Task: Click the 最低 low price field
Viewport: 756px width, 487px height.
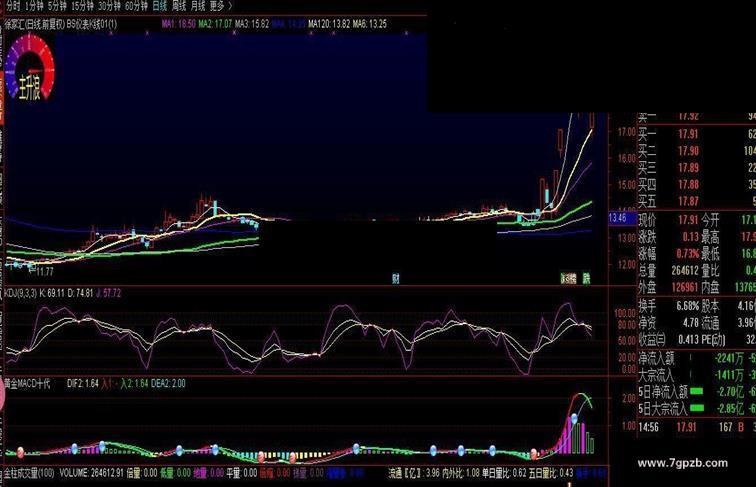Action: pyautogui.click(x=728, y=253)
